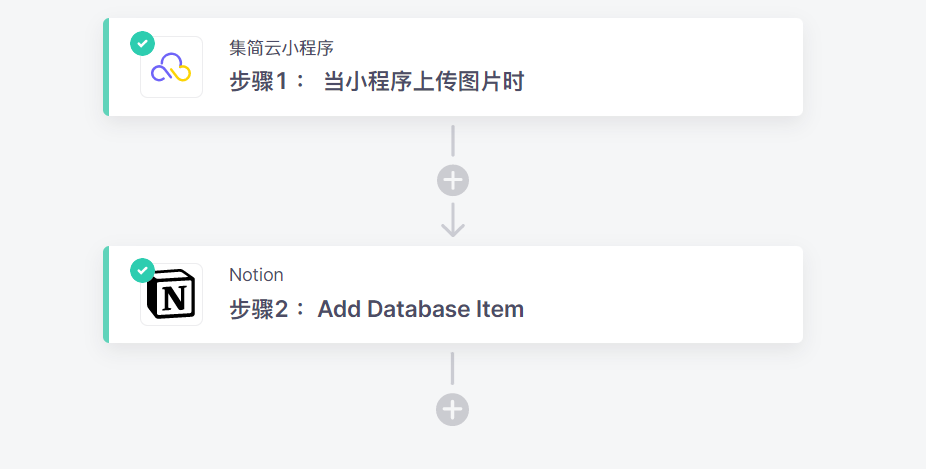Click green checkmark badge on Notion step
Viewport: 926px width, 469px height.
click(142, 271)
